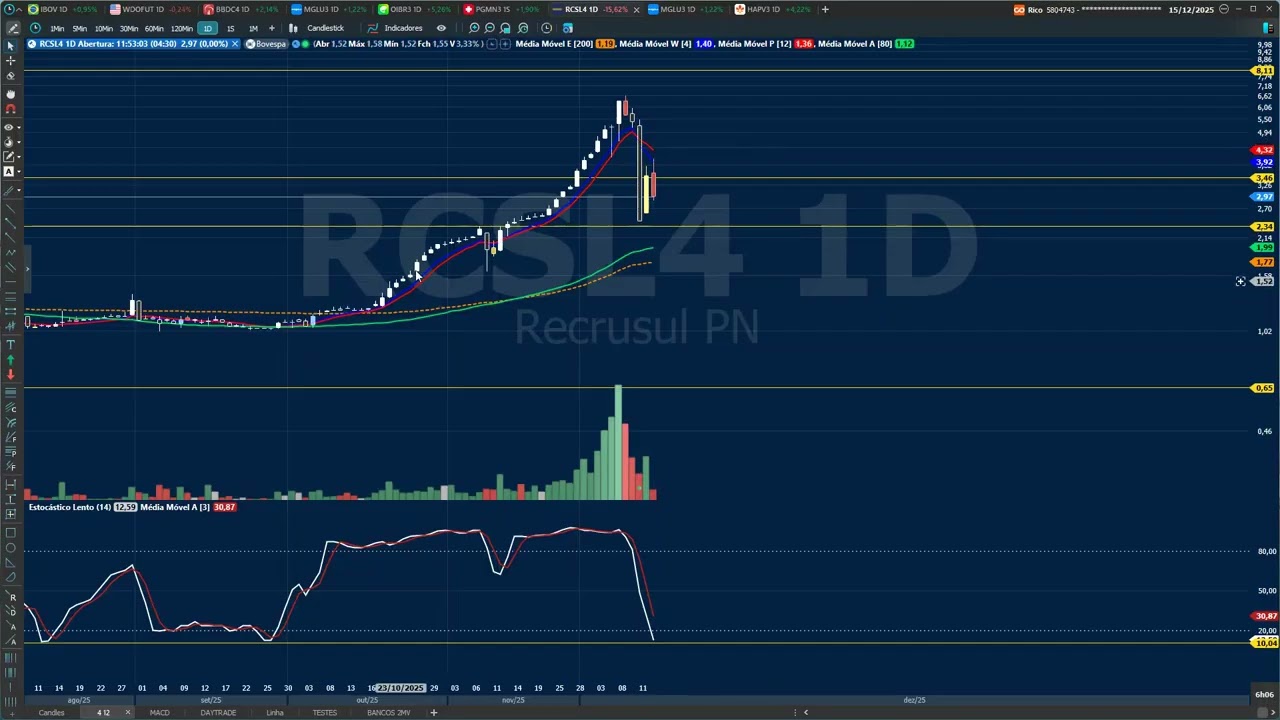Select the 5Min timeframe
Image resolution: width=1280 pixels, height=720 pixels.
coord(79,28)
